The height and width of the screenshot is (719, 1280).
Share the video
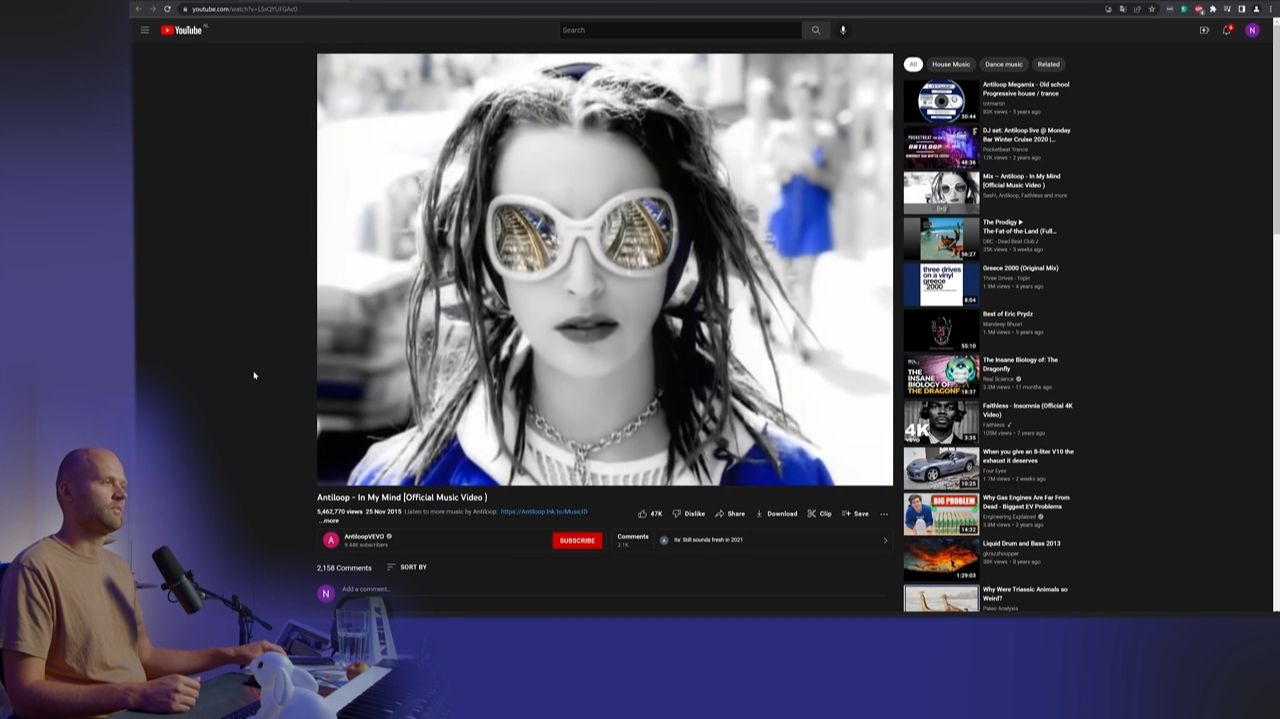point(730,514)
